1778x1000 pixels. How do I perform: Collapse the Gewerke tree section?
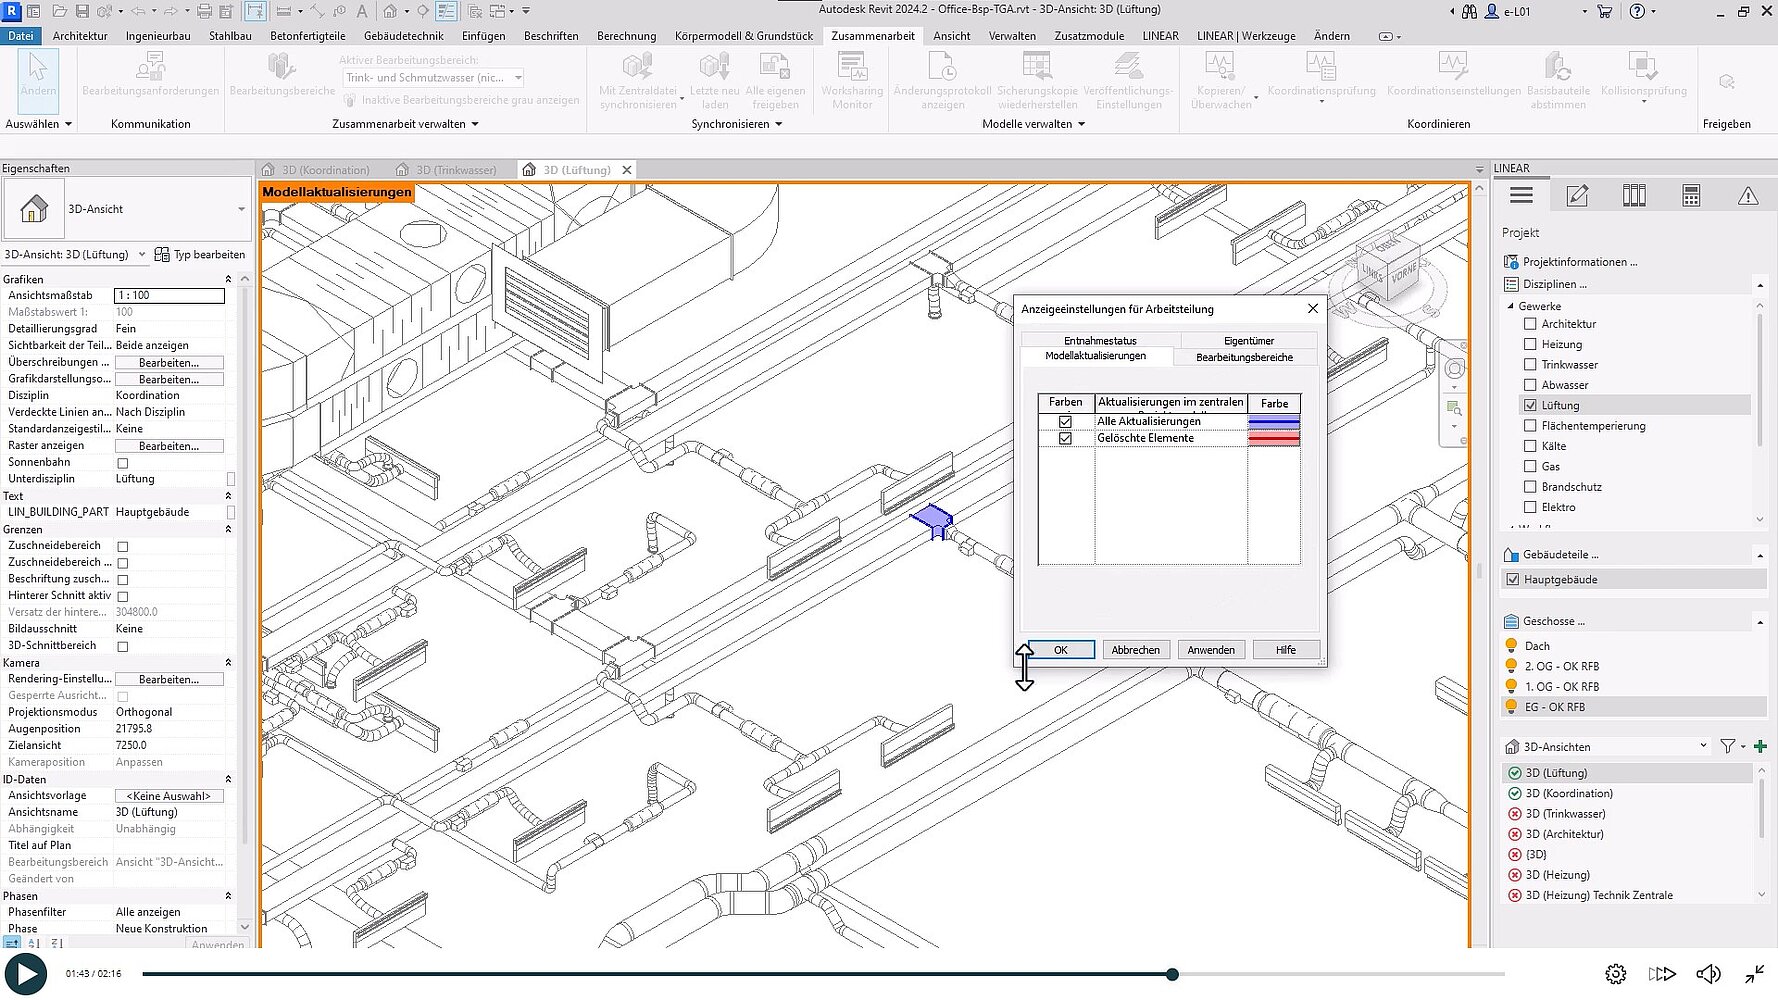click(1510, 306)
